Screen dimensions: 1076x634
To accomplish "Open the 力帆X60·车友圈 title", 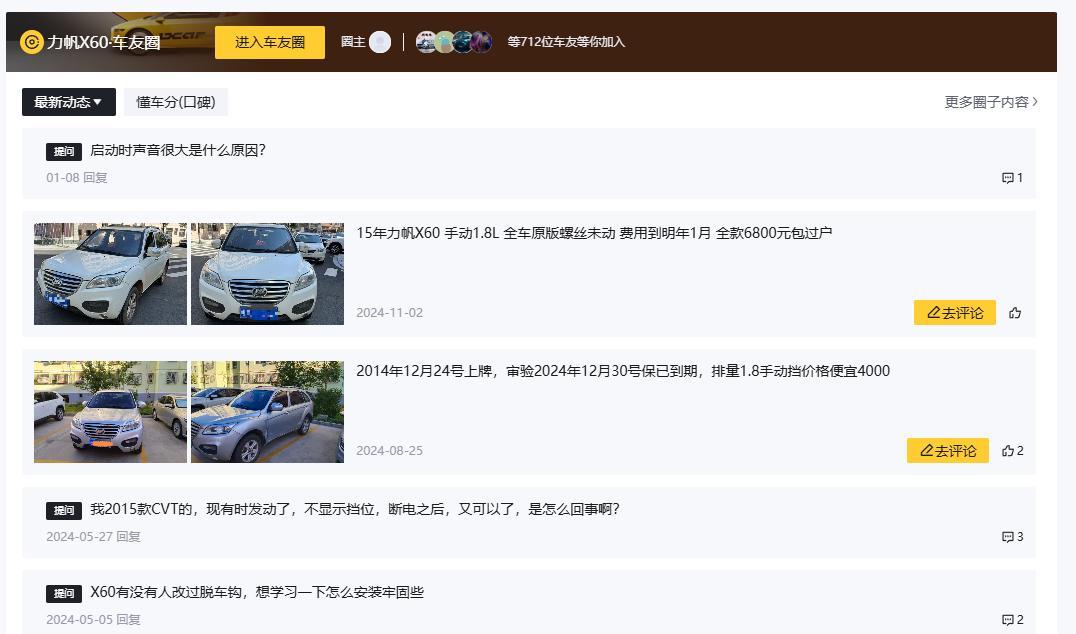I will tap(104, 43).
